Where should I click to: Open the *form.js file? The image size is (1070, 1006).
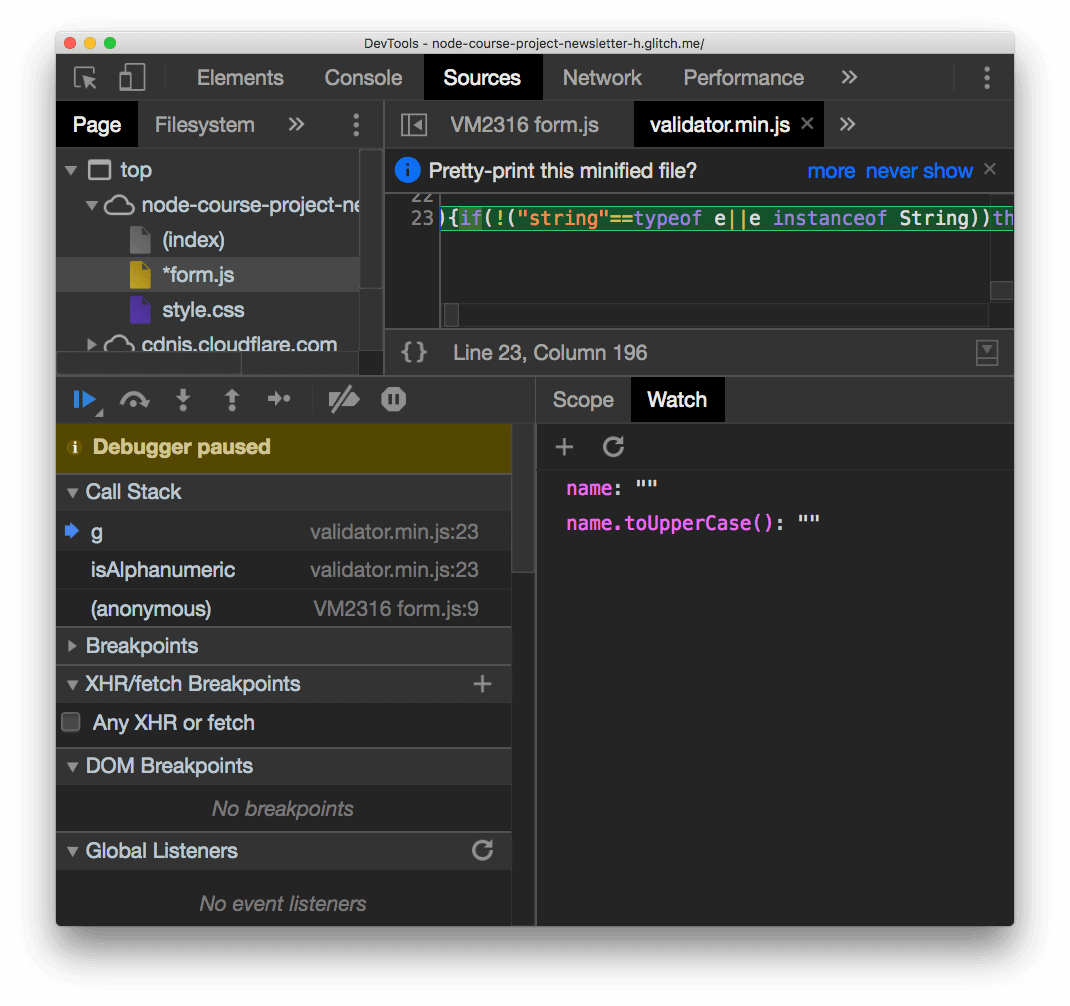[198, 275]
